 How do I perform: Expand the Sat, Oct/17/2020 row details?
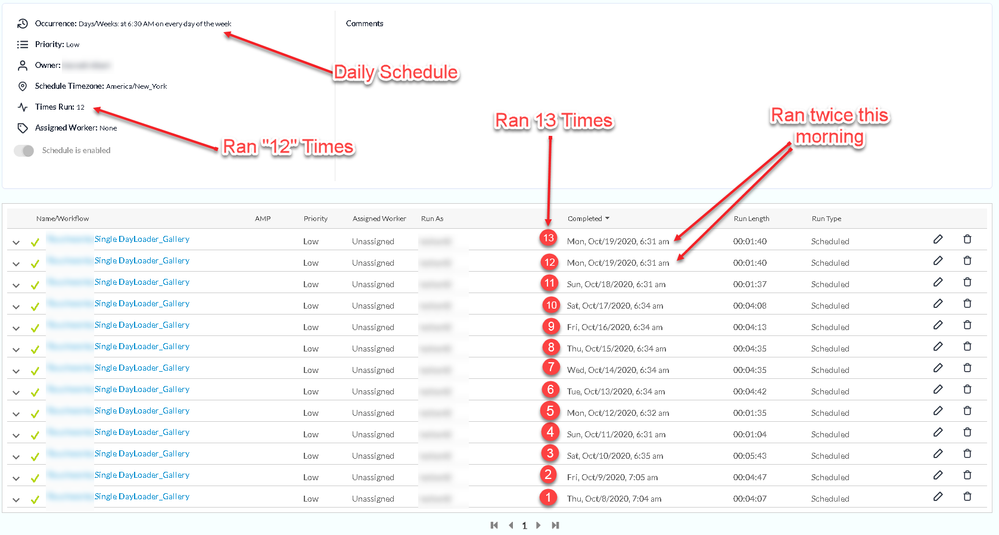tap(16, 307)
